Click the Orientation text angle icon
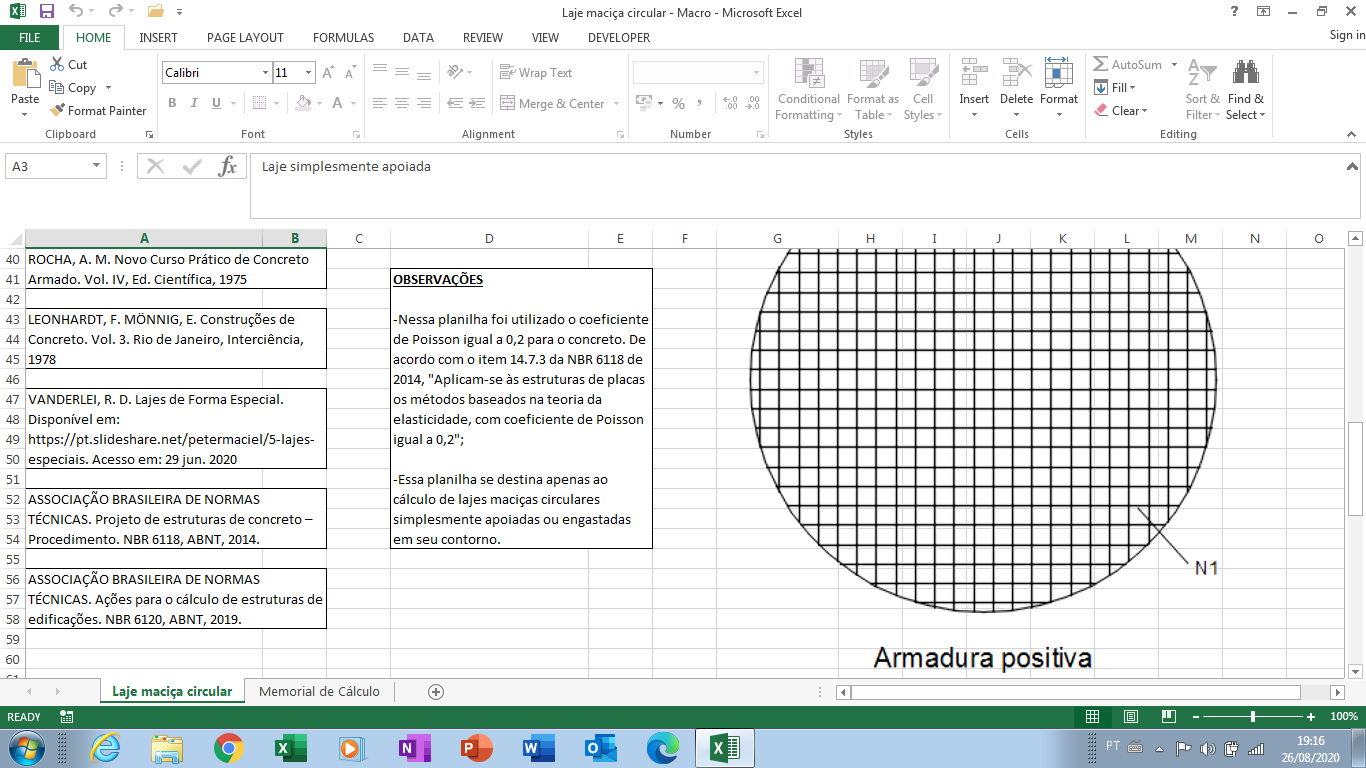Screen dimensions: 1366x768 [456, 73]
